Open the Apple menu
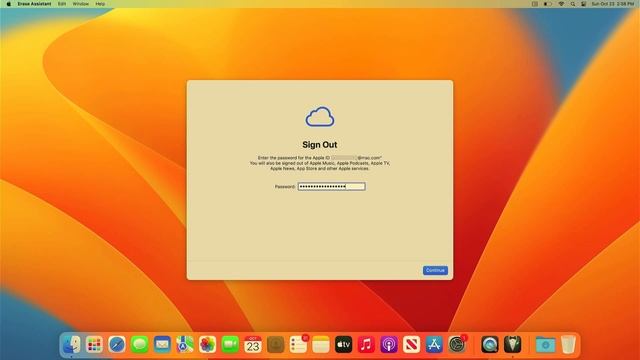The width and height of the screenshot is (640, 360). coord(9,4)
